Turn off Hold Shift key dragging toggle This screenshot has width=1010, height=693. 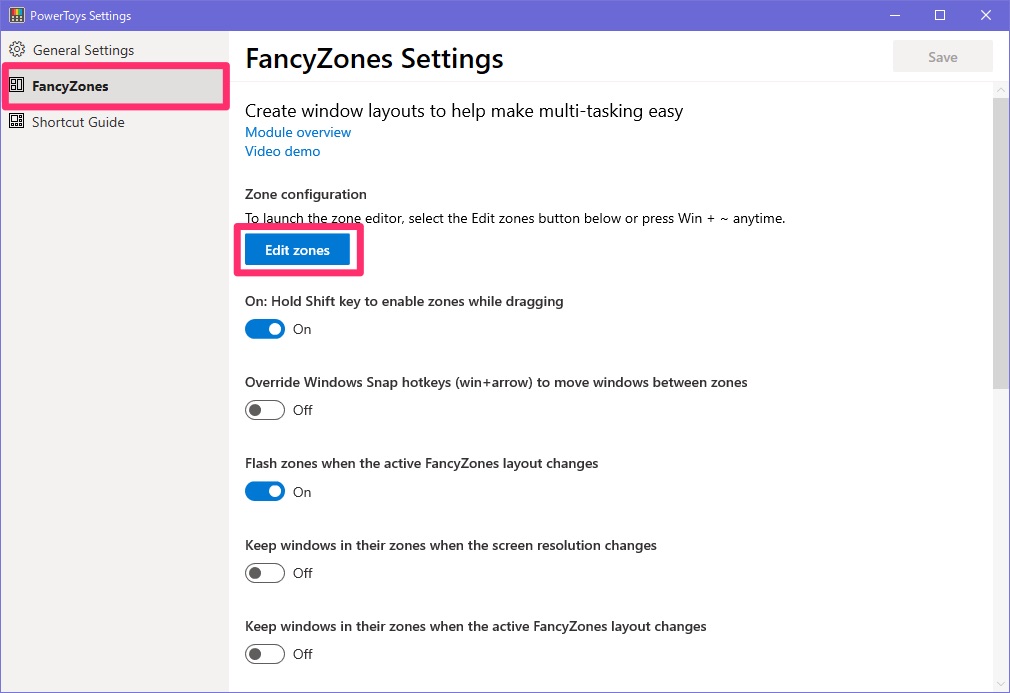[265, 329]
